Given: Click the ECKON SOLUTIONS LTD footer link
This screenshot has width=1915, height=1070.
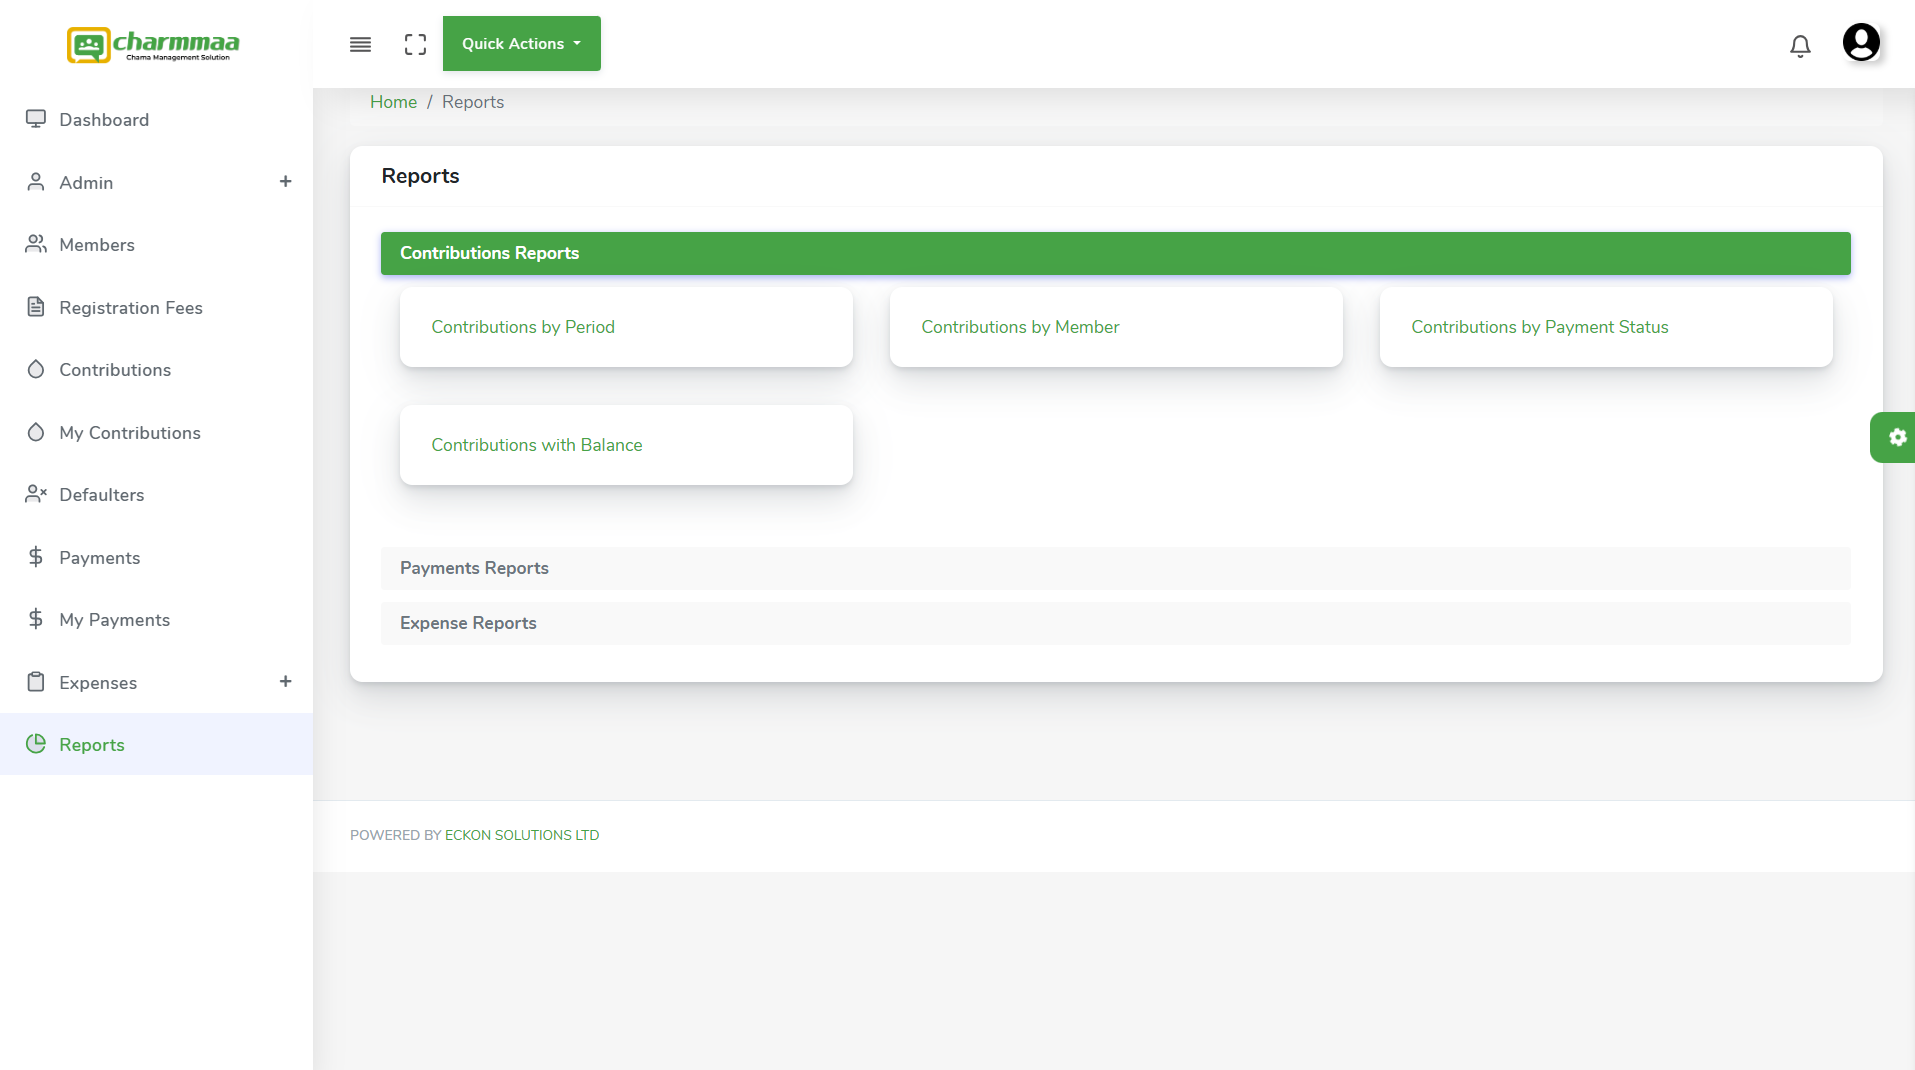Looking at the screenshot, I should coord(522,835).
